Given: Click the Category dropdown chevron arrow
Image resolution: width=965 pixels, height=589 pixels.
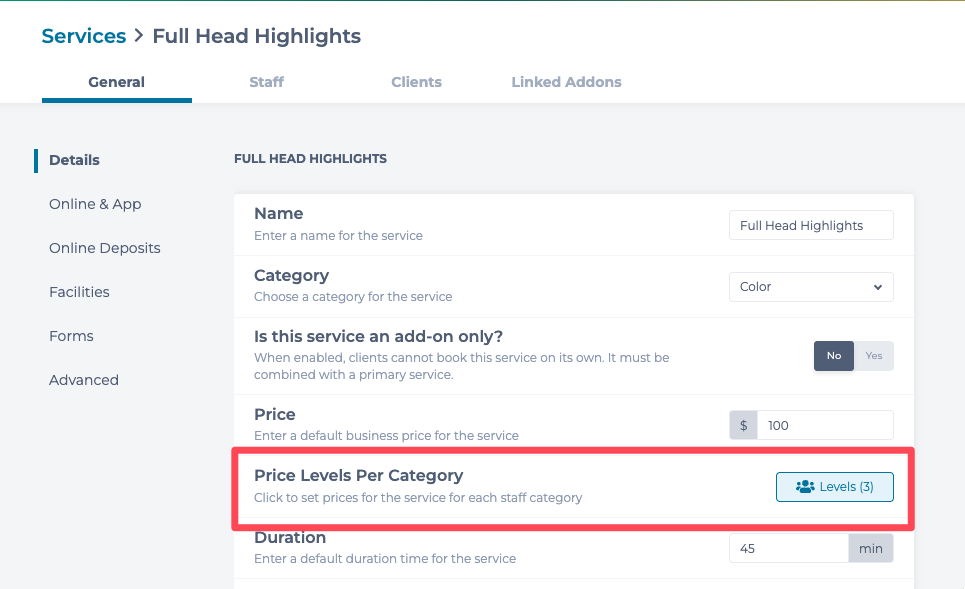Looking at the screenshot, I should [878, 287].
